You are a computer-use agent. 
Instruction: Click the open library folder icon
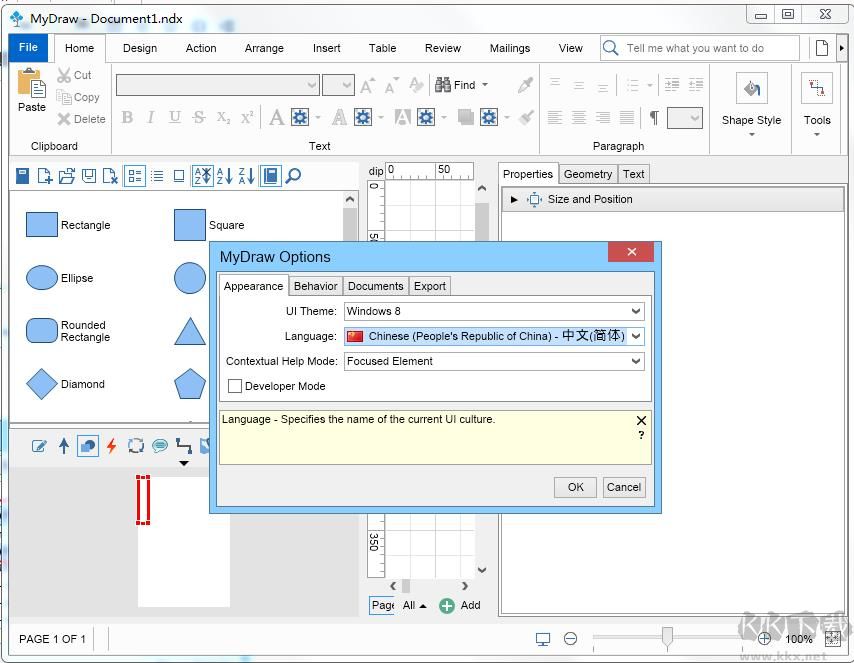[x=66, y=176]
